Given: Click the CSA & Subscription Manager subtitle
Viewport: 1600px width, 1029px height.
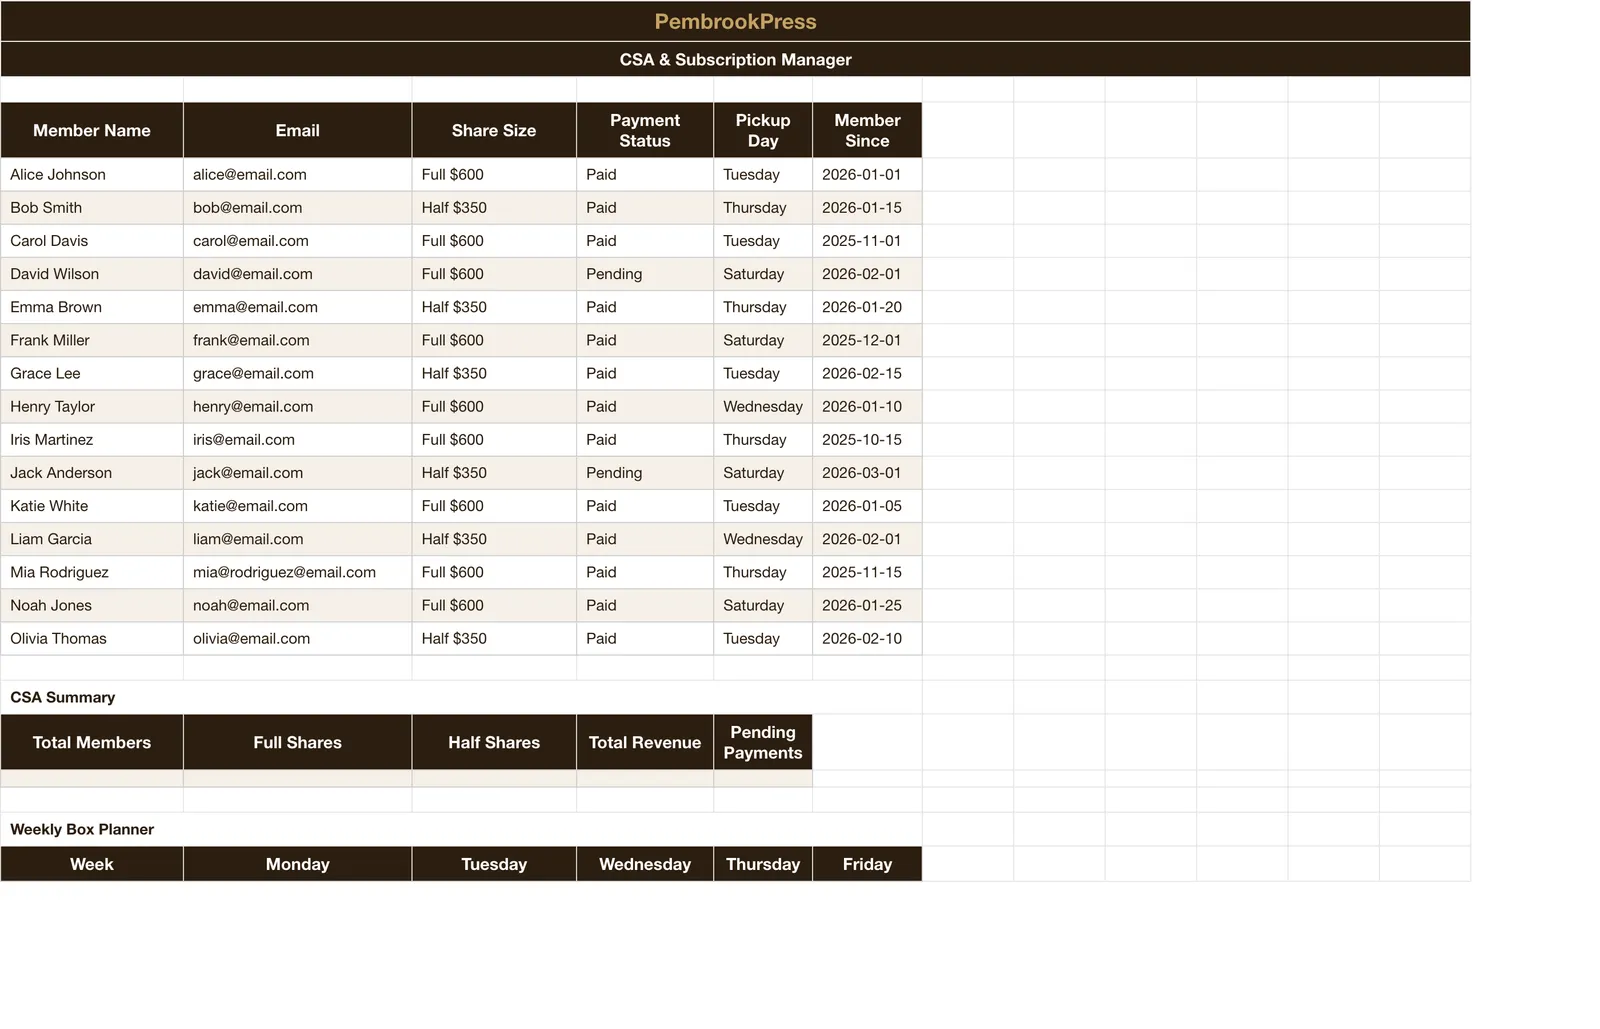Looking at the screenshot, I should (x=735, y=59).
